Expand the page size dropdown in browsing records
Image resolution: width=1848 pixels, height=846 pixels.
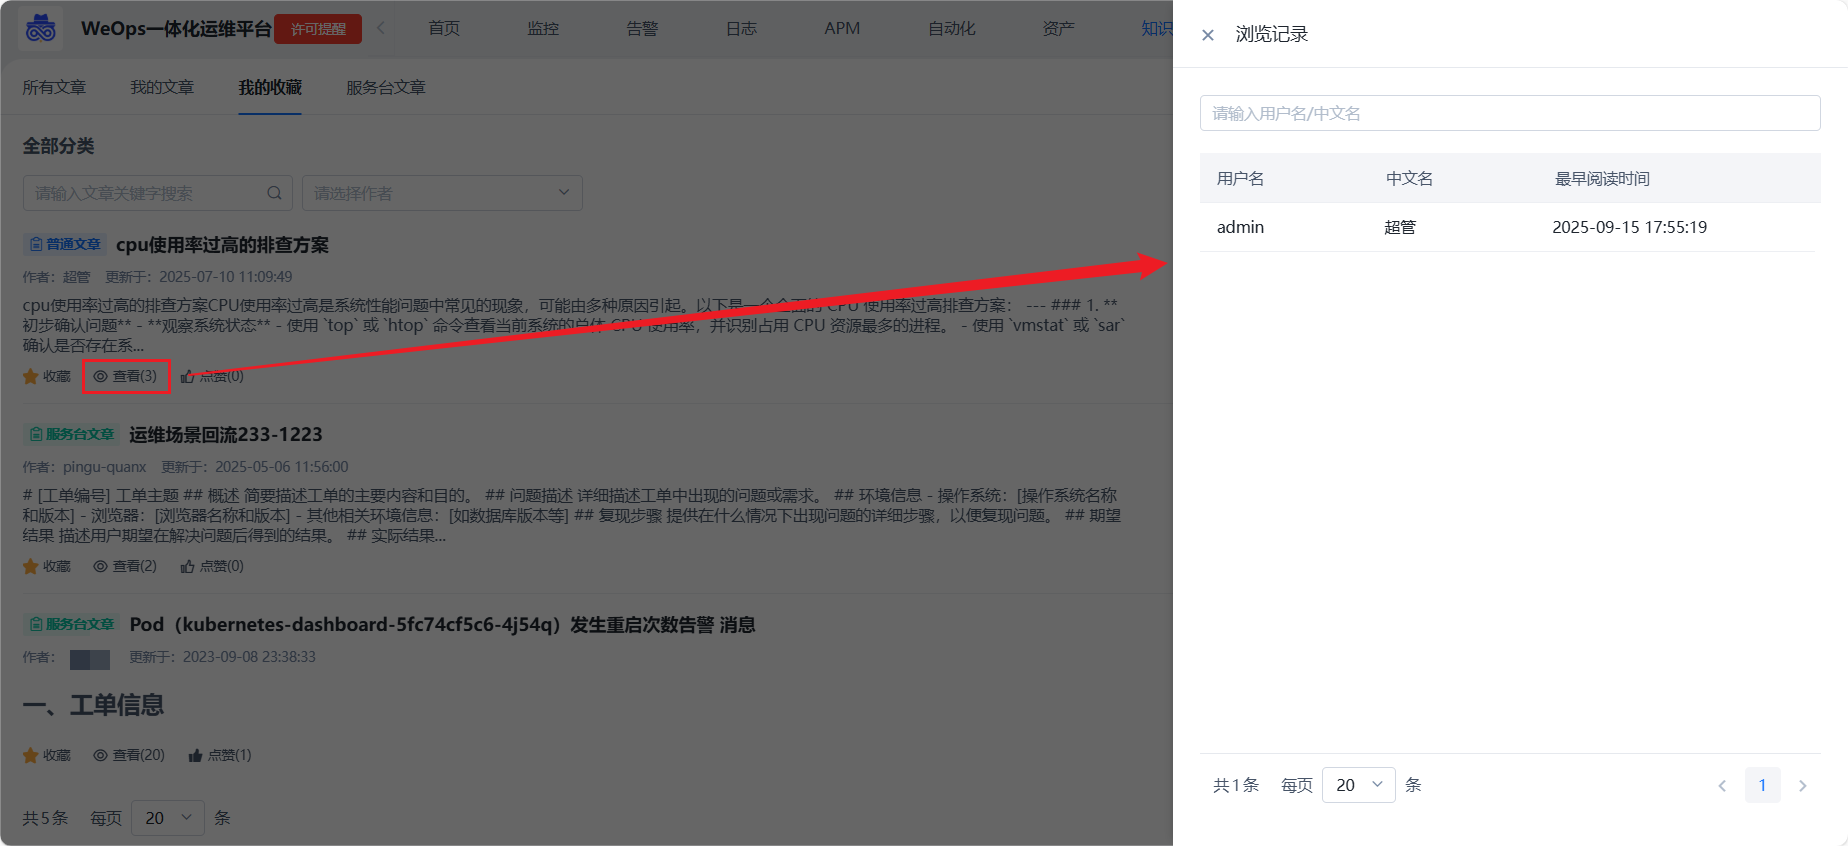point(1358,785)
